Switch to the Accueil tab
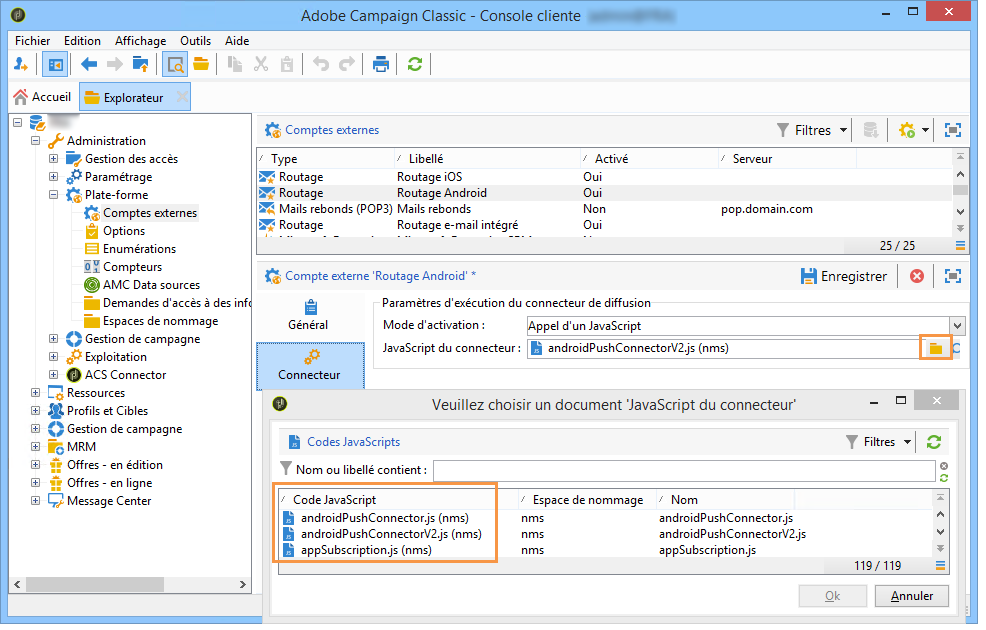The image size is (986, 630). 43,97
